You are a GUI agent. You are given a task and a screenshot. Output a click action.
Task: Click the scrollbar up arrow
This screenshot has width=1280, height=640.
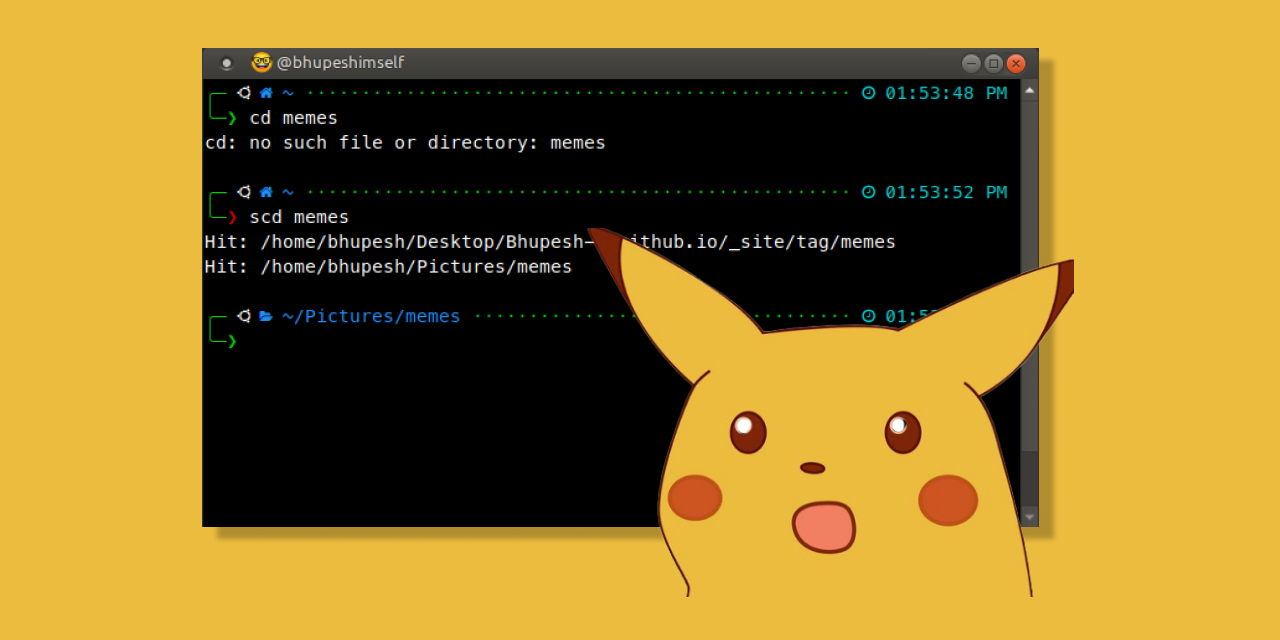1029,90
